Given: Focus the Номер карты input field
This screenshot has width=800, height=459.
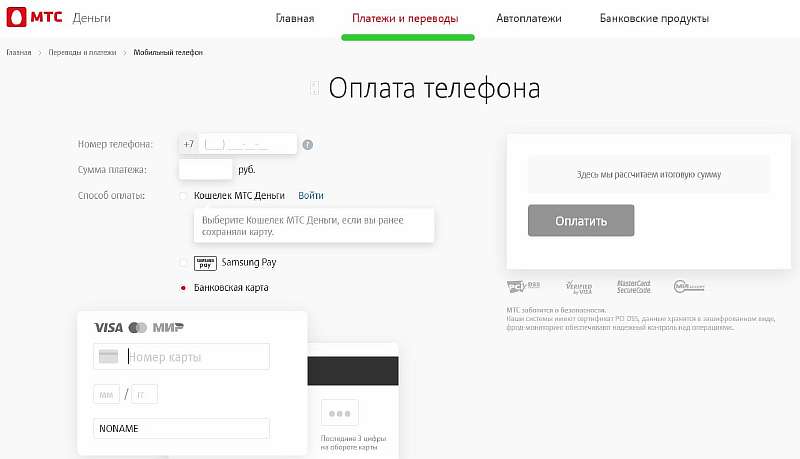Looking at the screenshot, I should (196, 357).
